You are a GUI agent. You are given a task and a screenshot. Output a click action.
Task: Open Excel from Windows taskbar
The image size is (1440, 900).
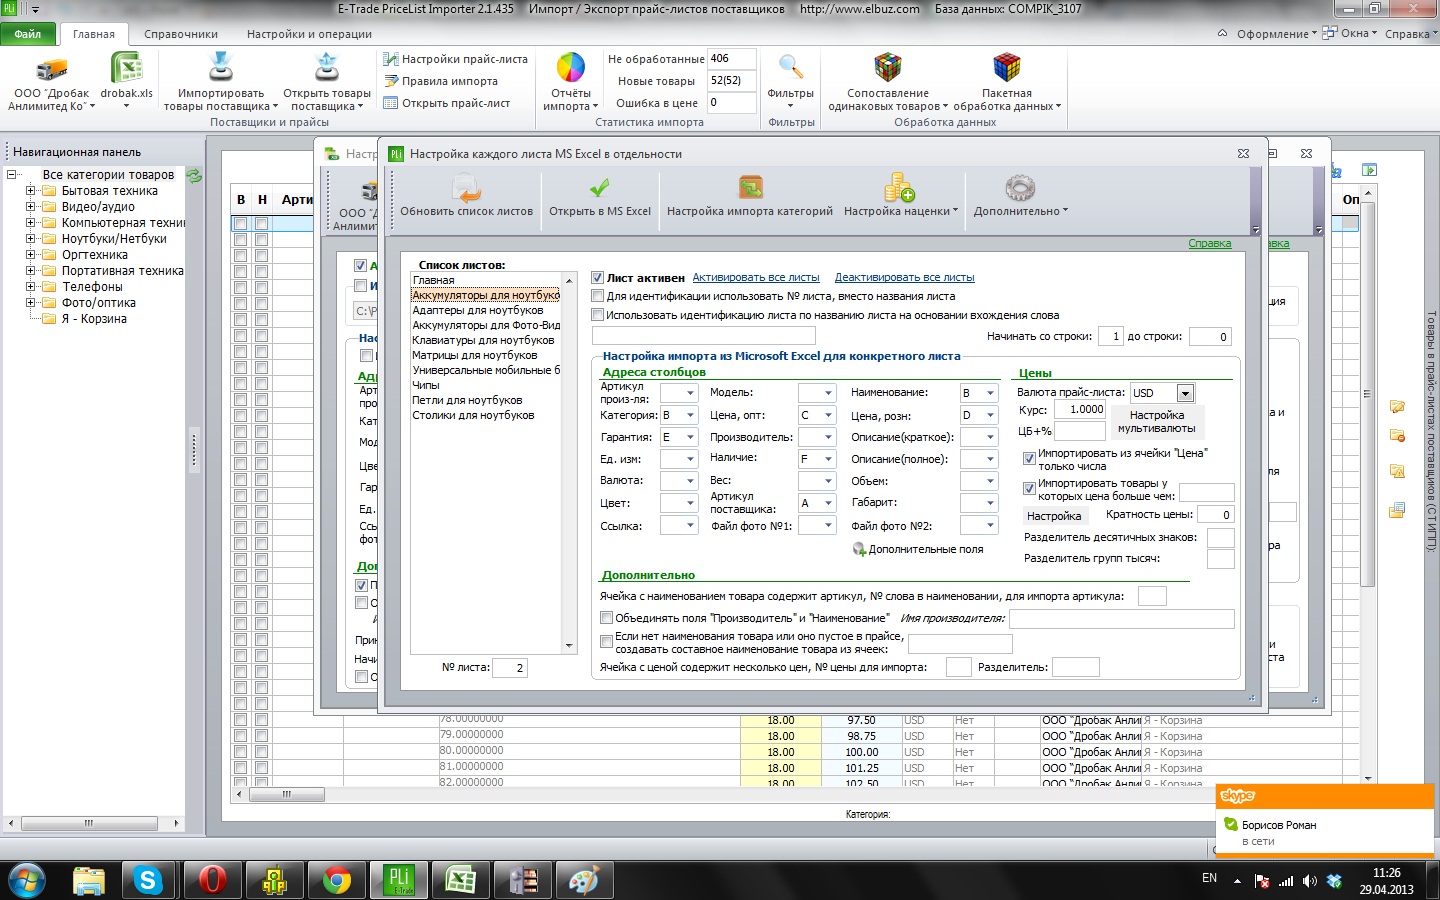click(x=460, y=880)
